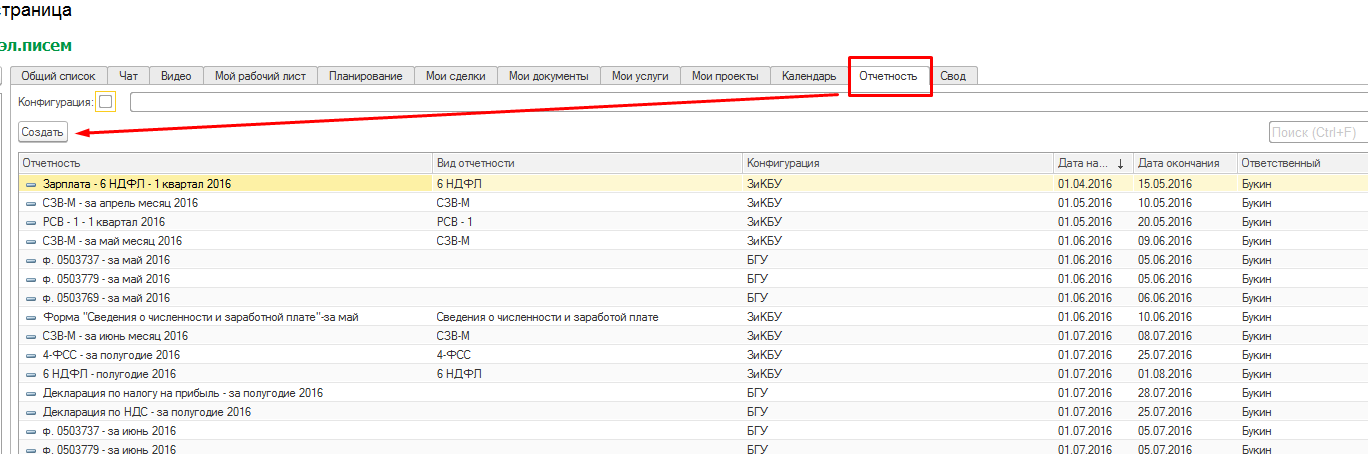Click the row icon beside СЗВ-М - за апрель месяц 2016
The image size is (1368, 454).
(31, 203)
